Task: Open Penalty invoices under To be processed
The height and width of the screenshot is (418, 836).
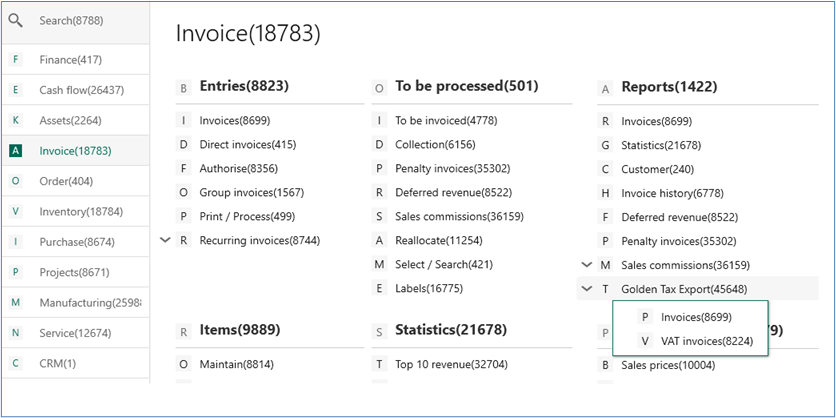Action: click(x=453, y=168)
